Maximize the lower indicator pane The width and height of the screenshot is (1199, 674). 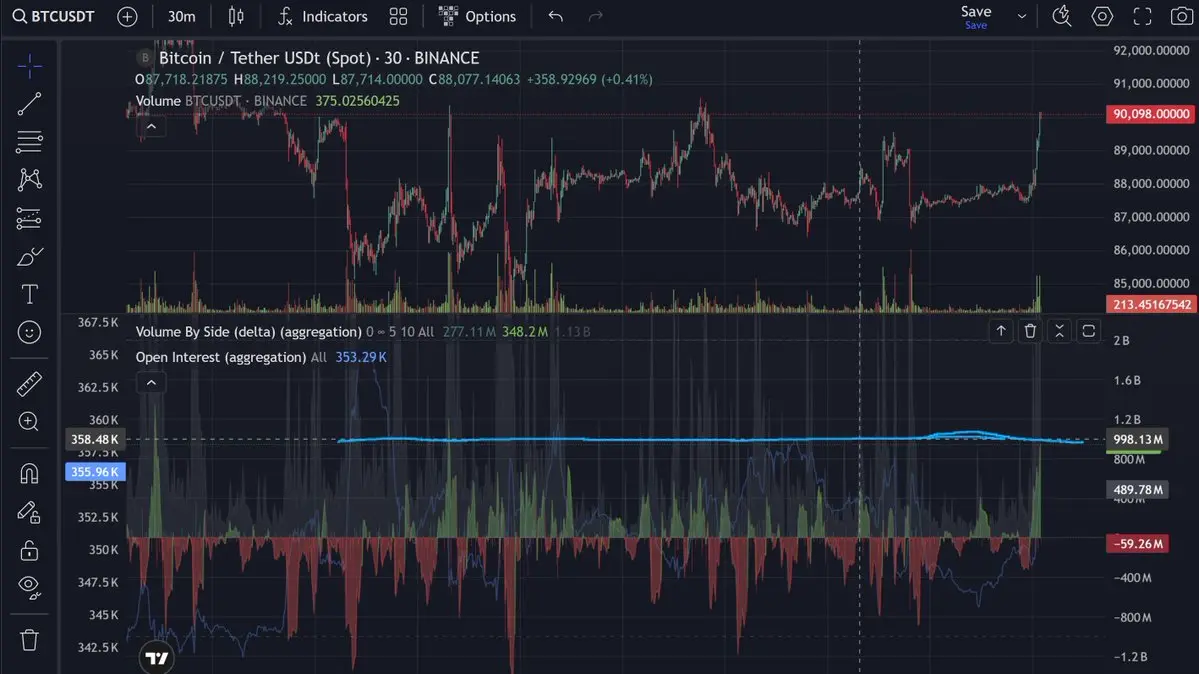[x=1088, y=331]
